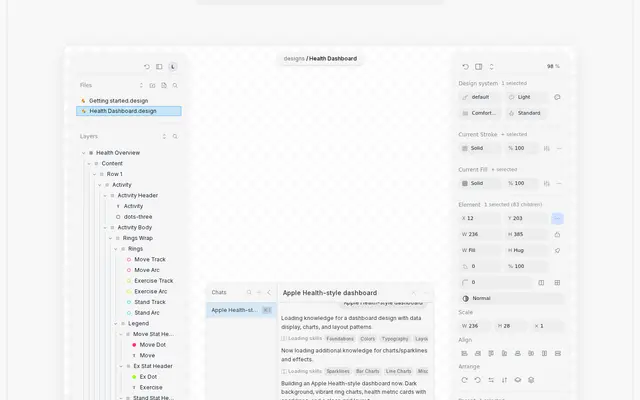Click the speech bubble icon beside Light
The width and height of the screenshot is (640, 400).
click(557, 97)
